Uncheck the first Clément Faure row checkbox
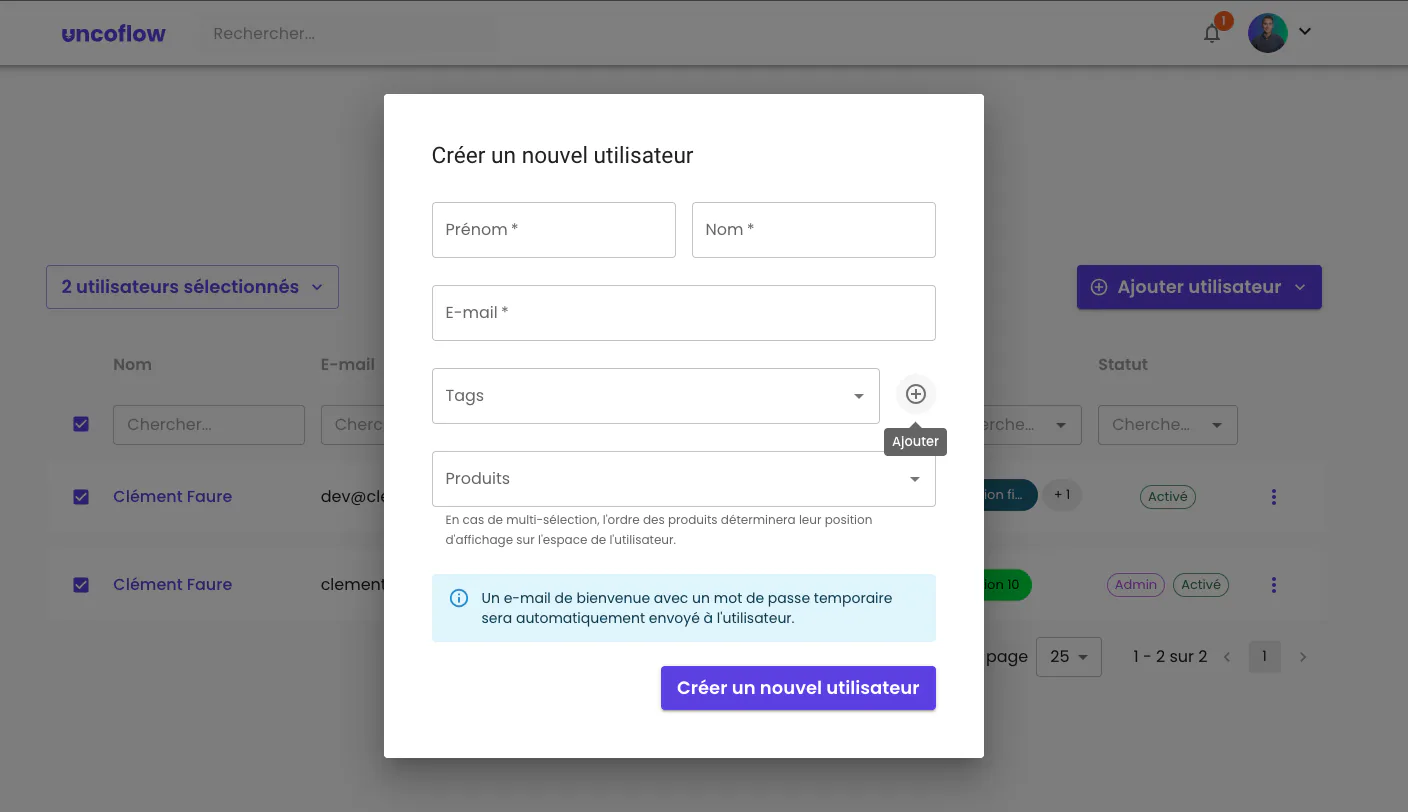 pyautogui.click(x=81, y=497)
